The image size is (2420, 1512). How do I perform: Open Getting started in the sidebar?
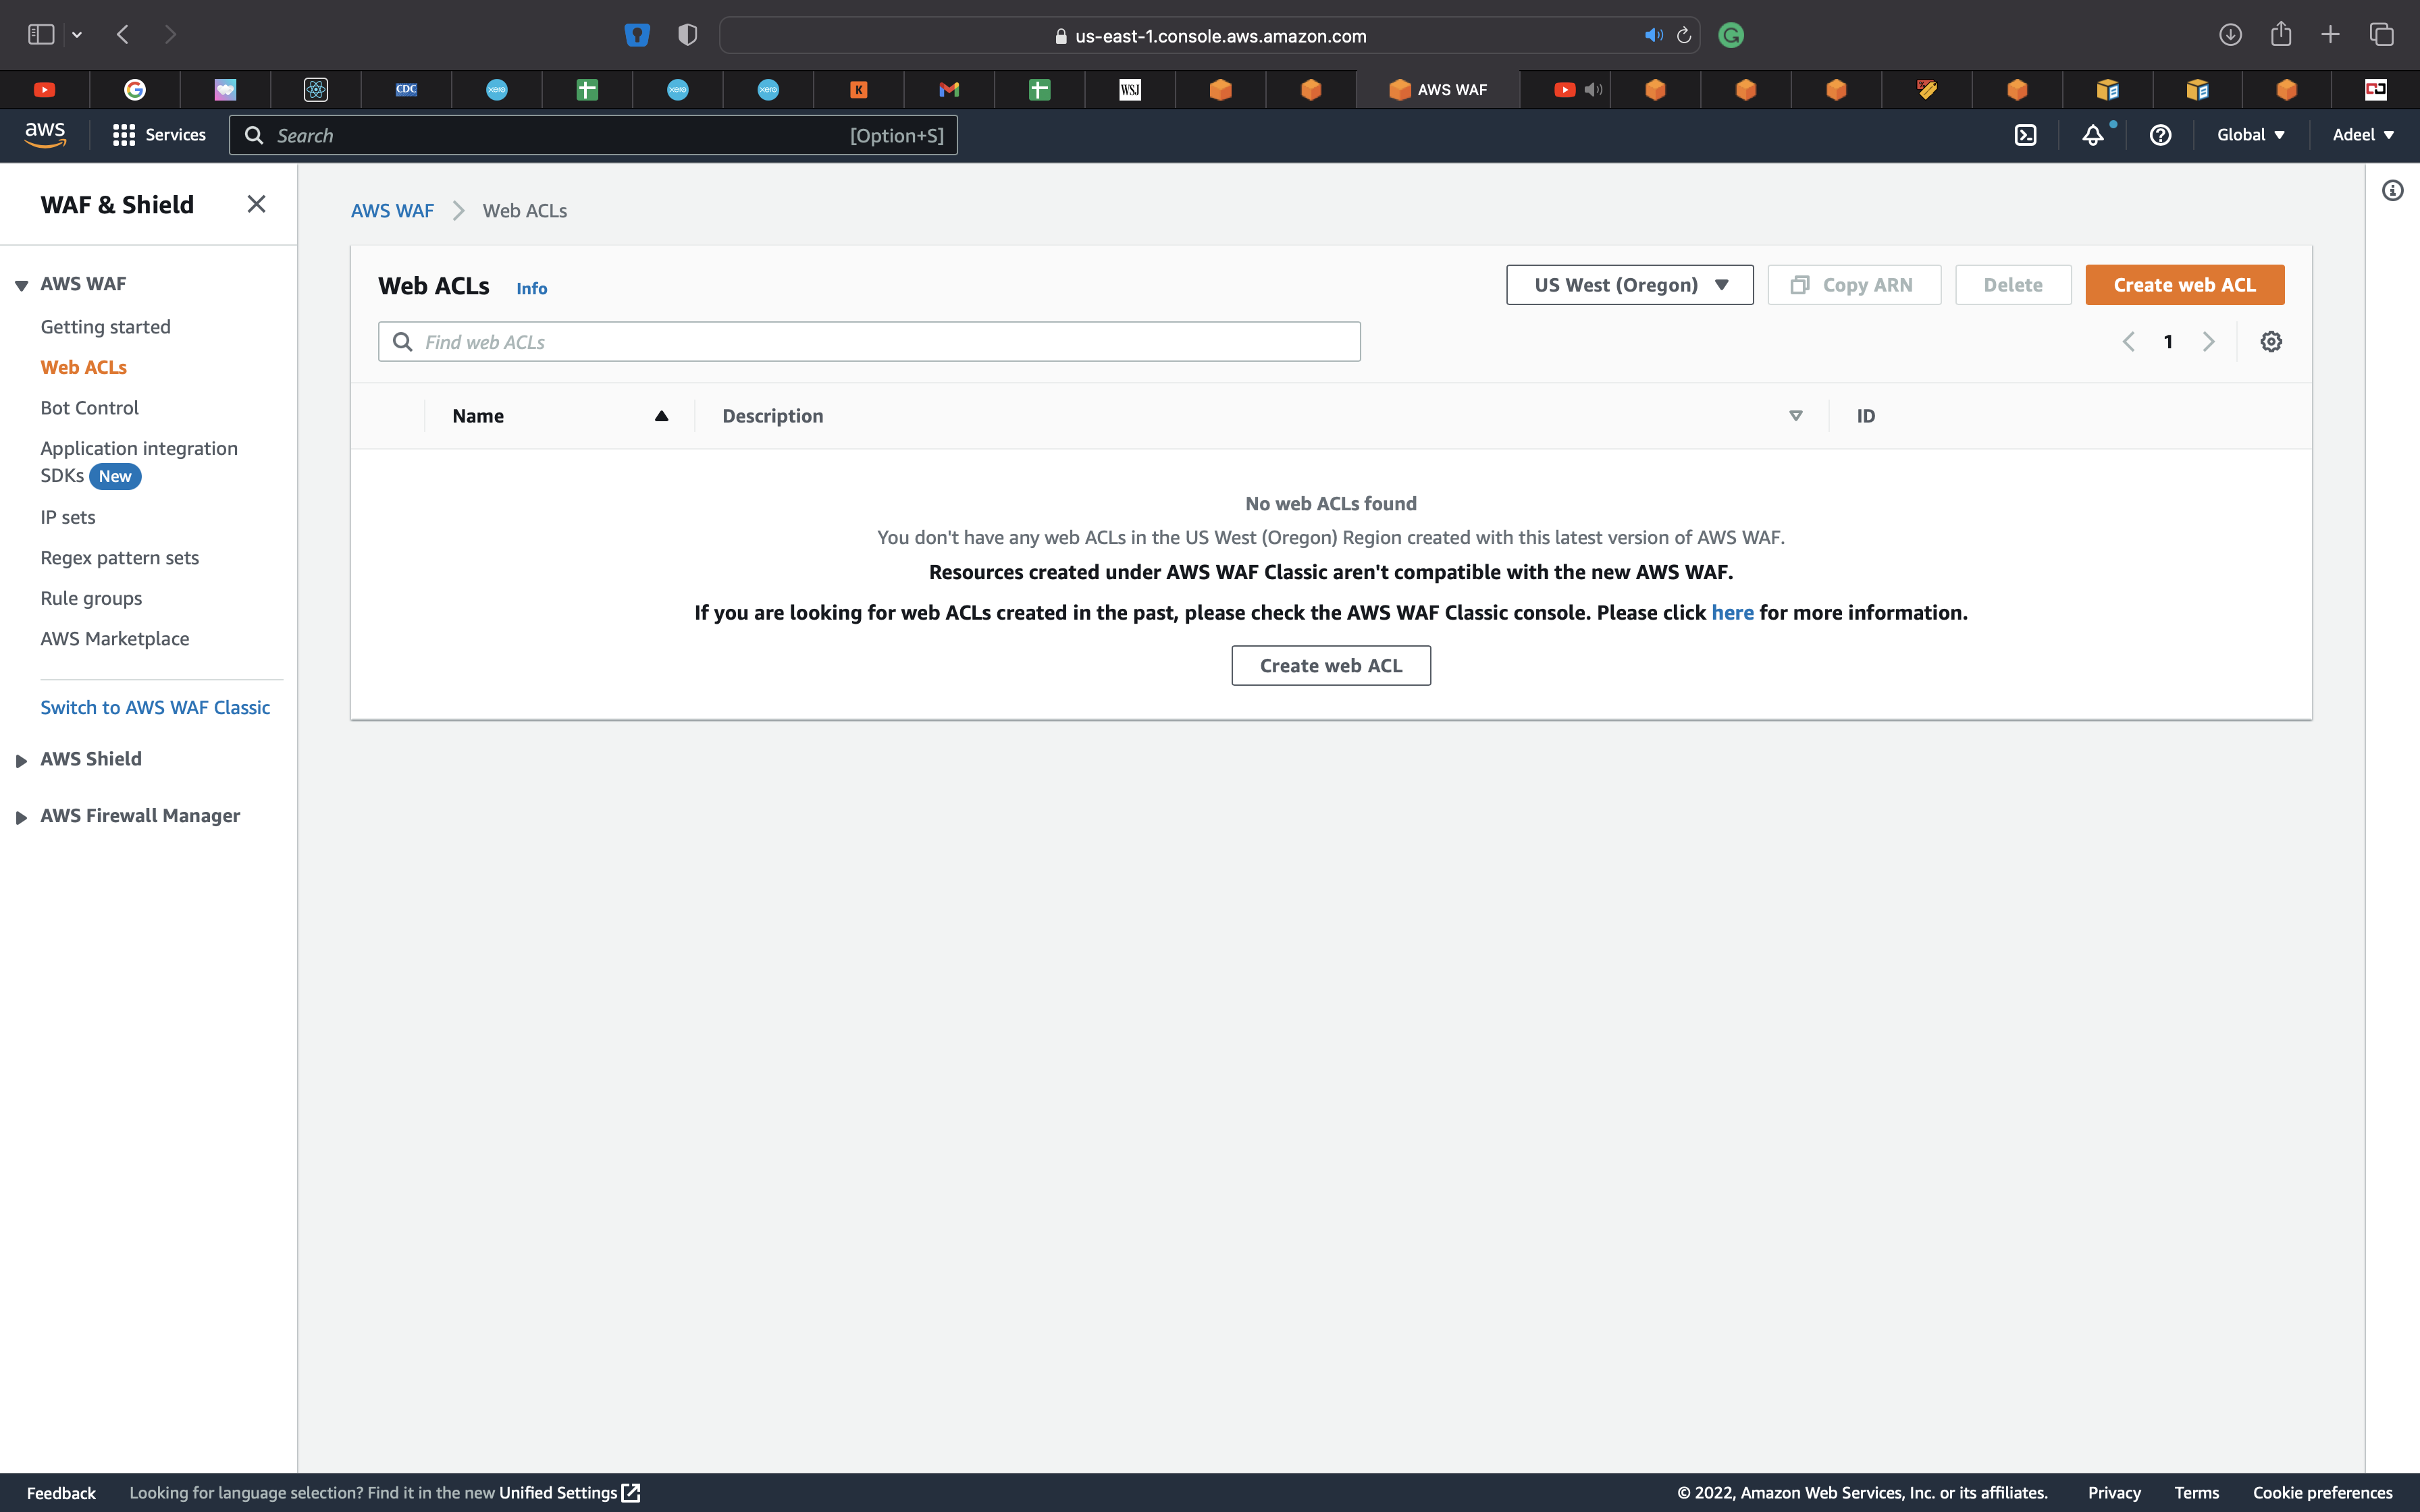tap(105, 327)
